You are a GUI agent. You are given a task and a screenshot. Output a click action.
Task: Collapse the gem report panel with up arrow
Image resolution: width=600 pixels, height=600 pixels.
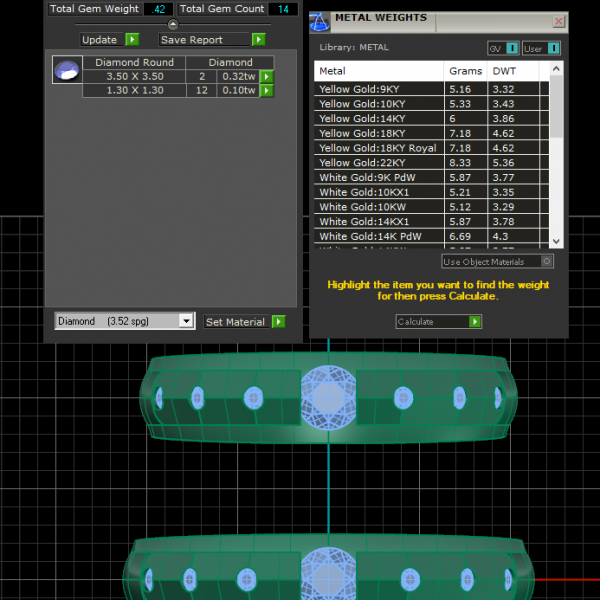(x=173, y=24)
